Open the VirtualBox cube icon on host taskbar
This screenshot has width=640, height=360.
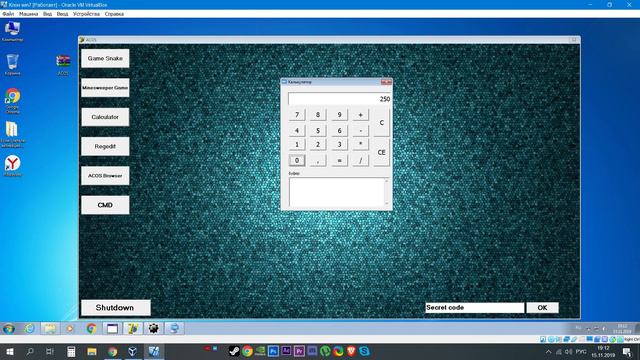click(x=133, y=351)
